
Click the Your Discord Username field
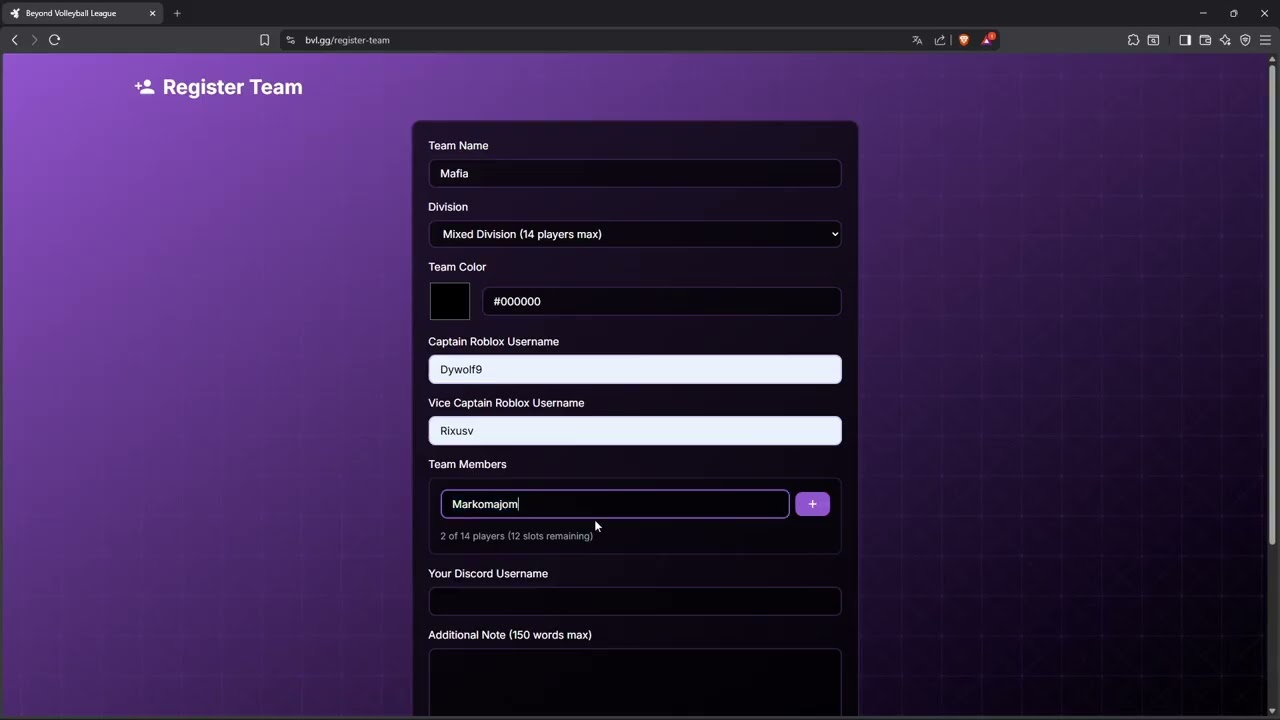pos(635,601)
